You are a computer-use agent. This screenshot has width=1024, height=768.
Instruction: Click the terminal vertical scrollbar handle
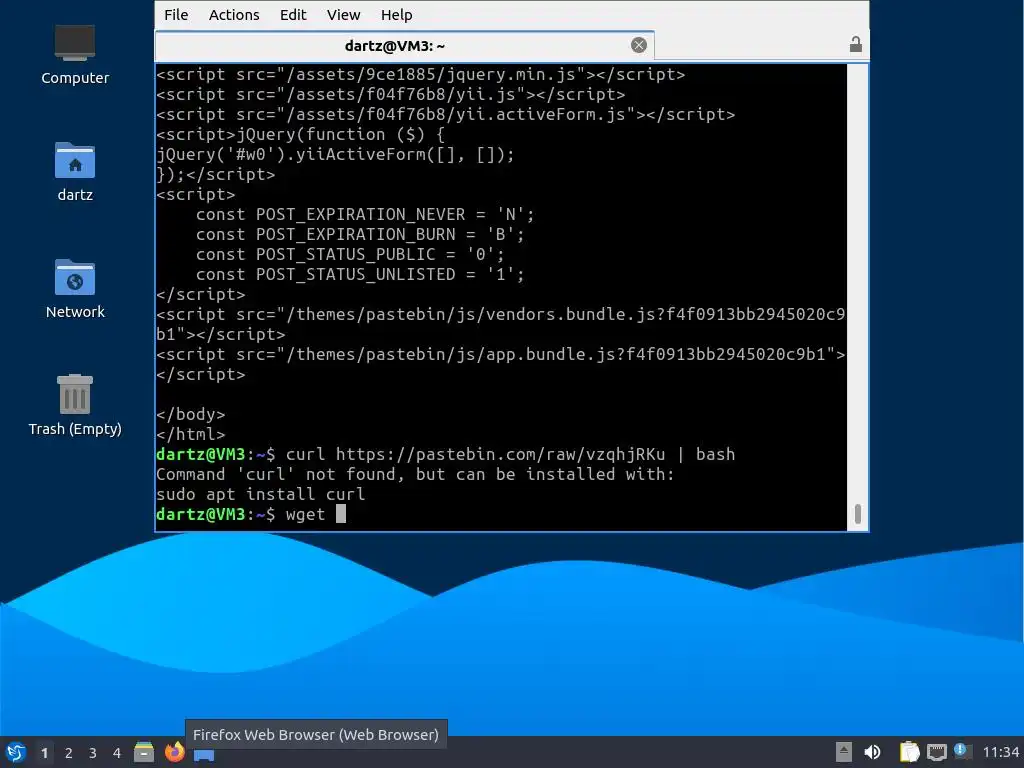(x=857, y=513)
